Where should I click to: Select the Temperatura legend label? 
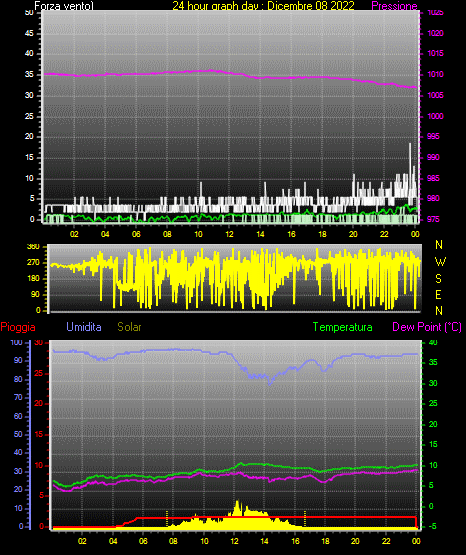click(x=342, y=327)
